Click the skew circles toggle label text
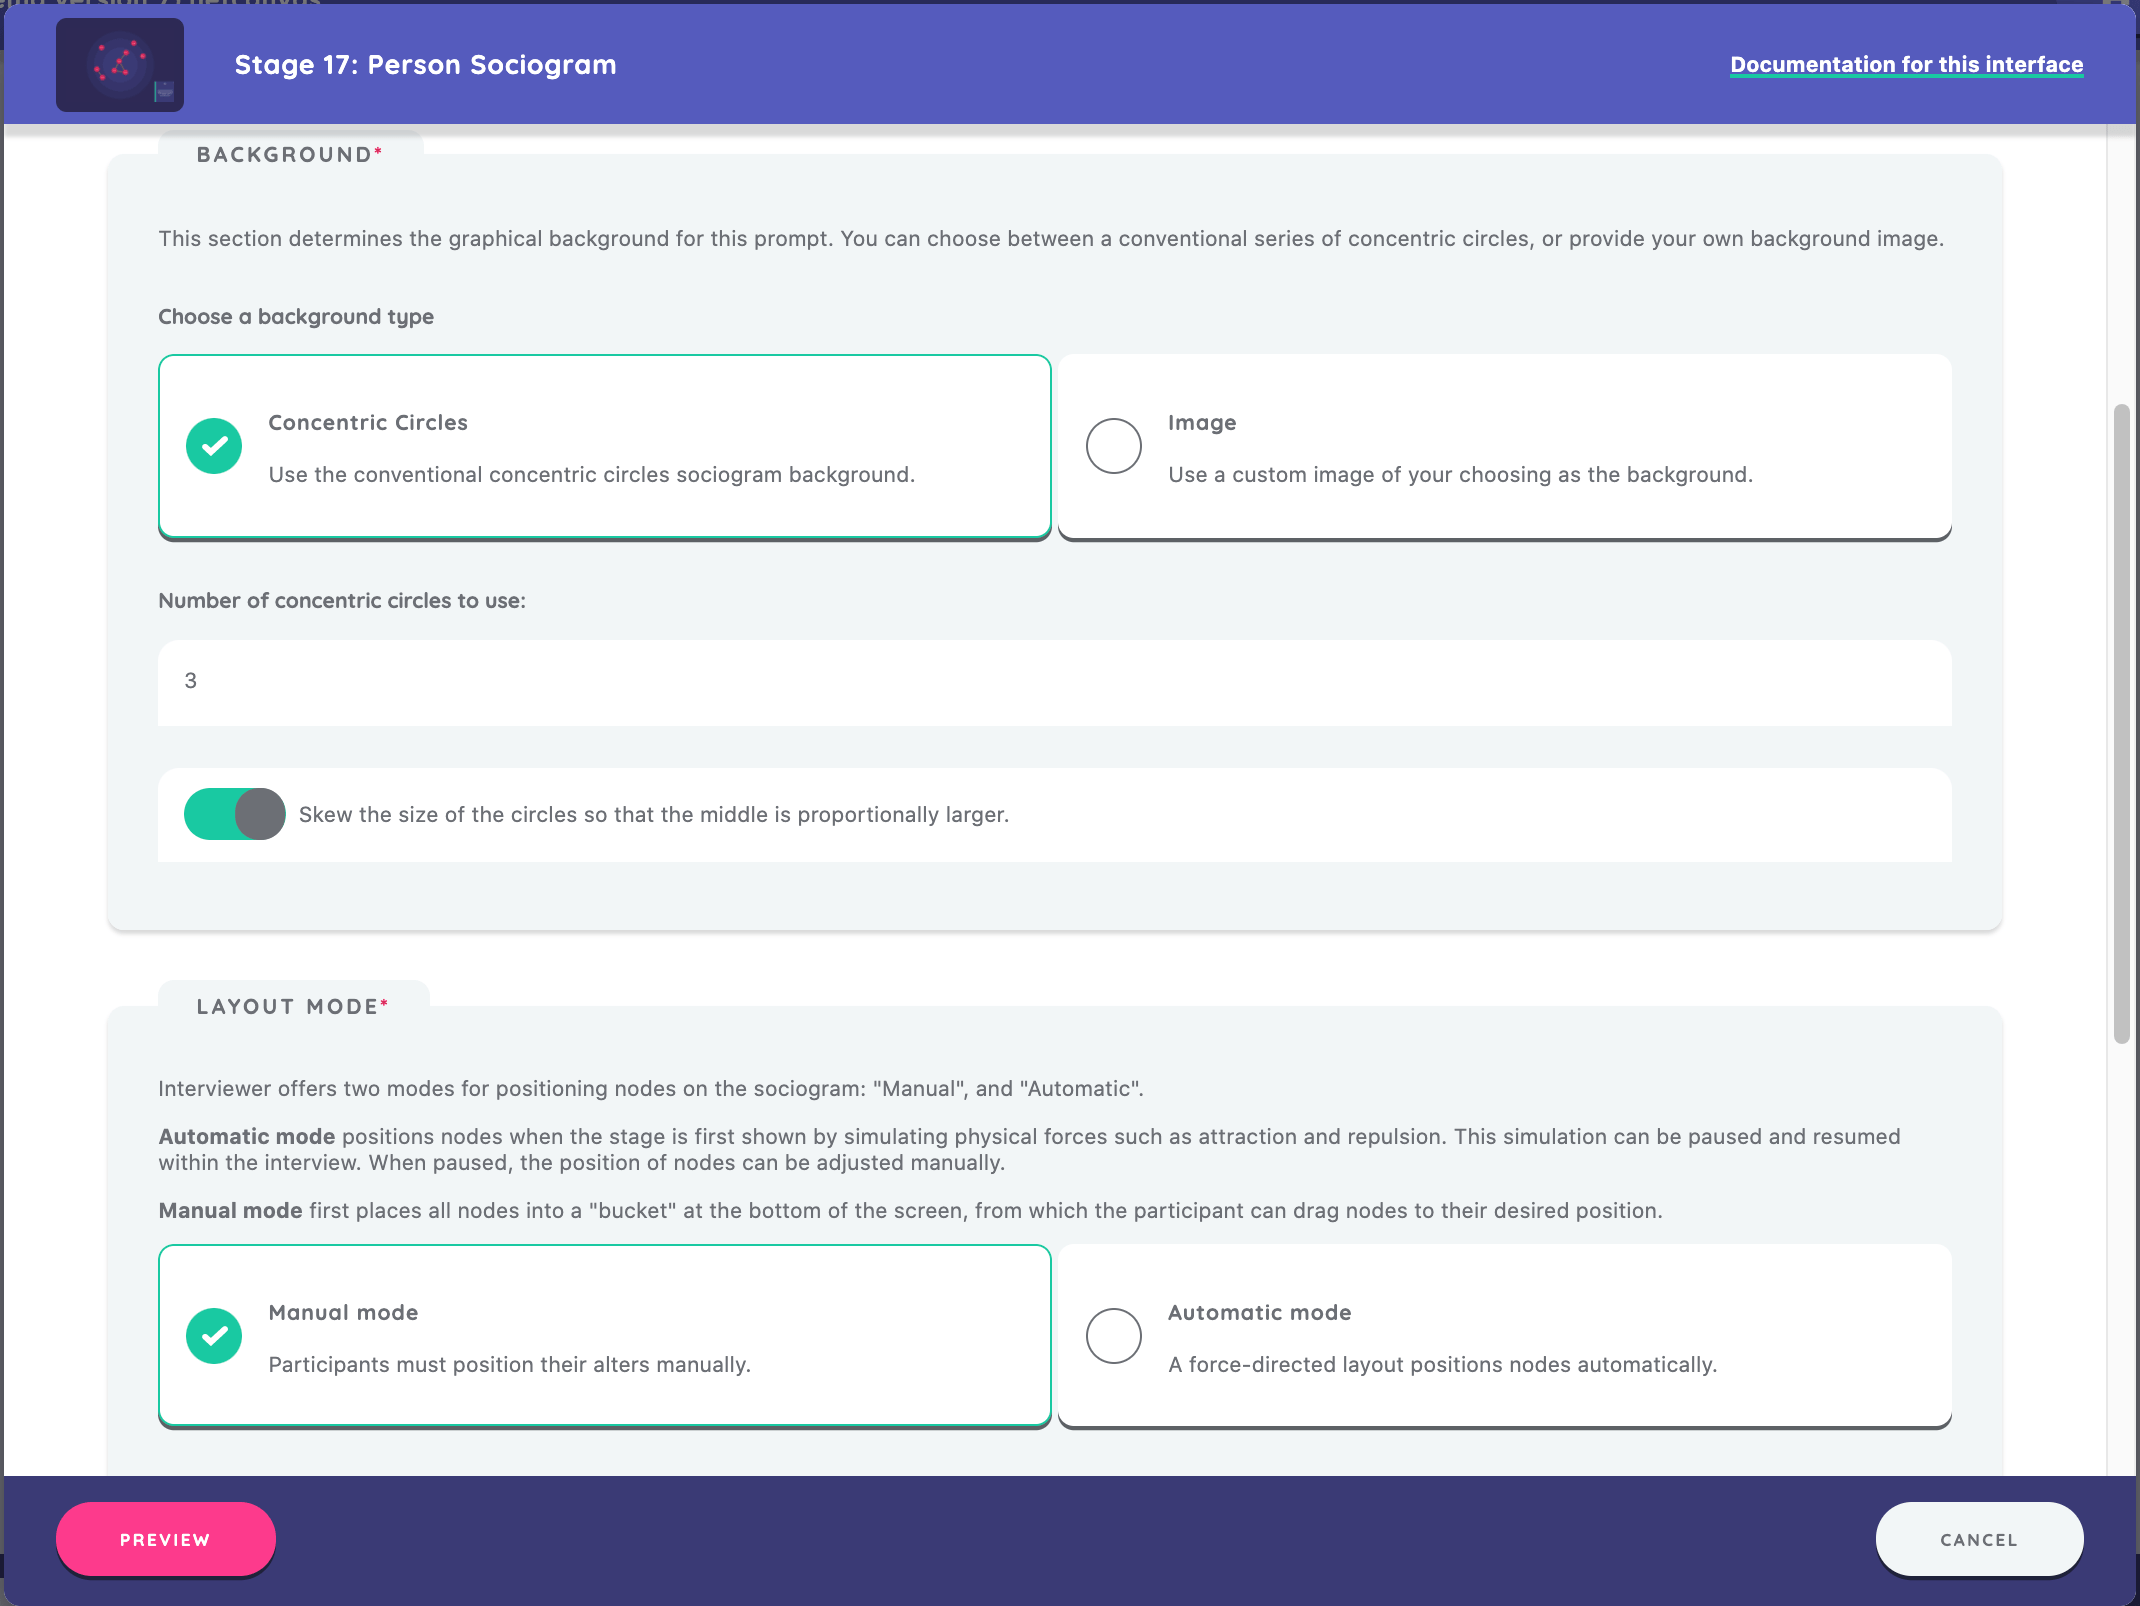This screenshot has width=2140, height=1606. coord(654,815)
